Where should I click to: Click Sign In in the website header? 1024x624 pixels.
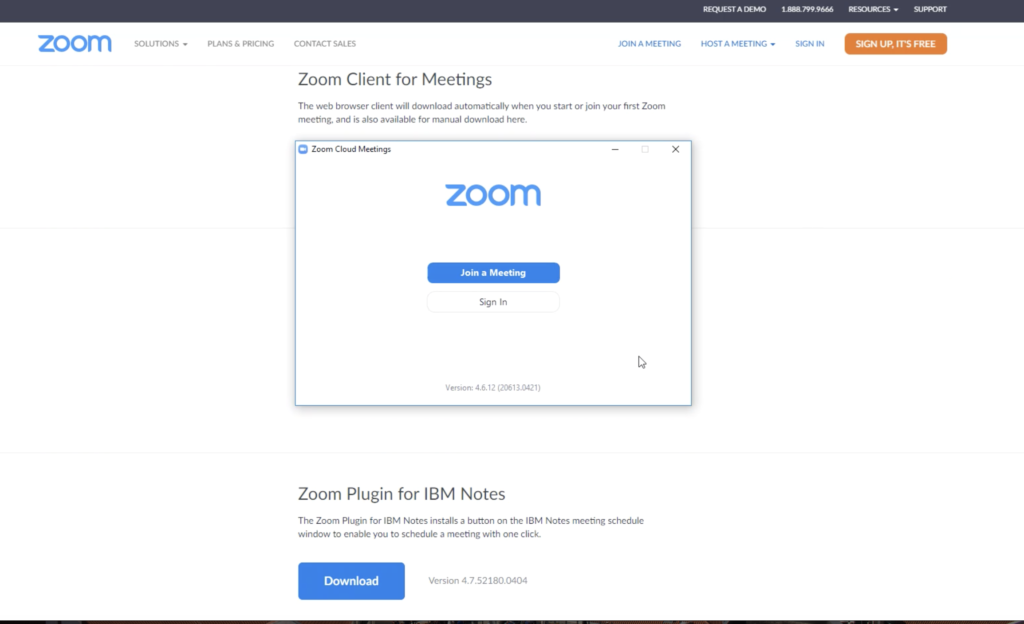click(x=810, y=44)
